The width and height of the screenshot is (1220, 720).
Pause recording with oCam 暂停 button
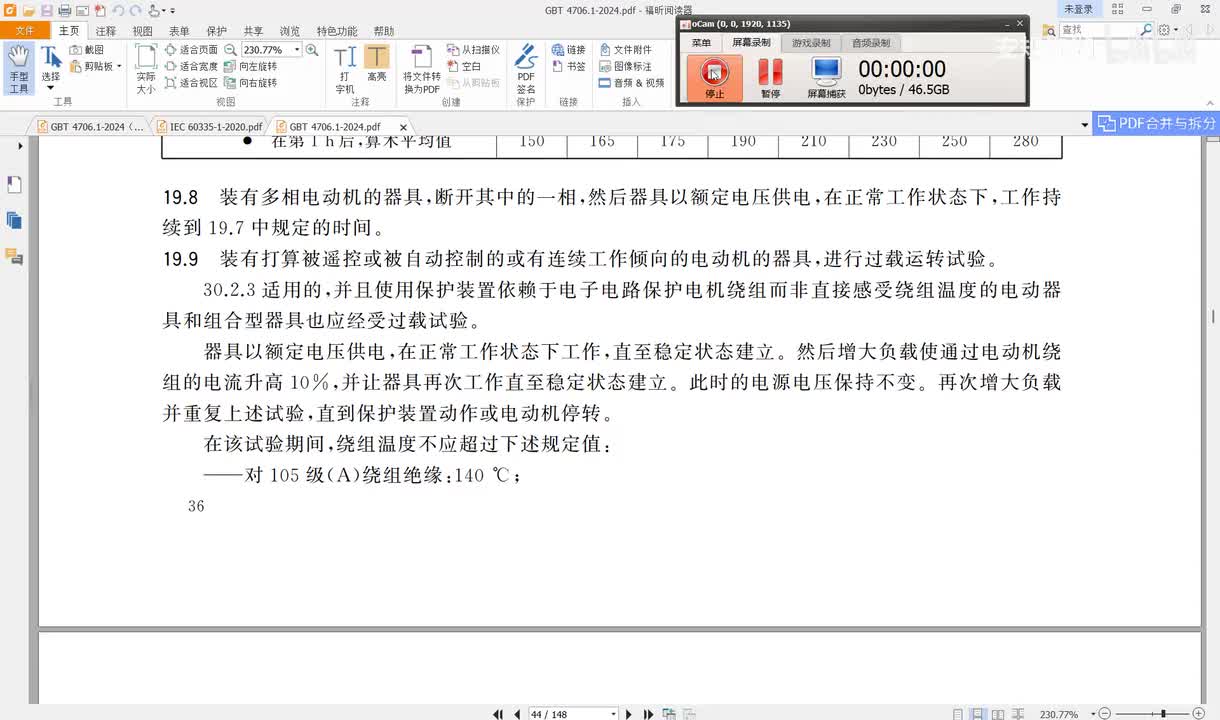(770, 78)
